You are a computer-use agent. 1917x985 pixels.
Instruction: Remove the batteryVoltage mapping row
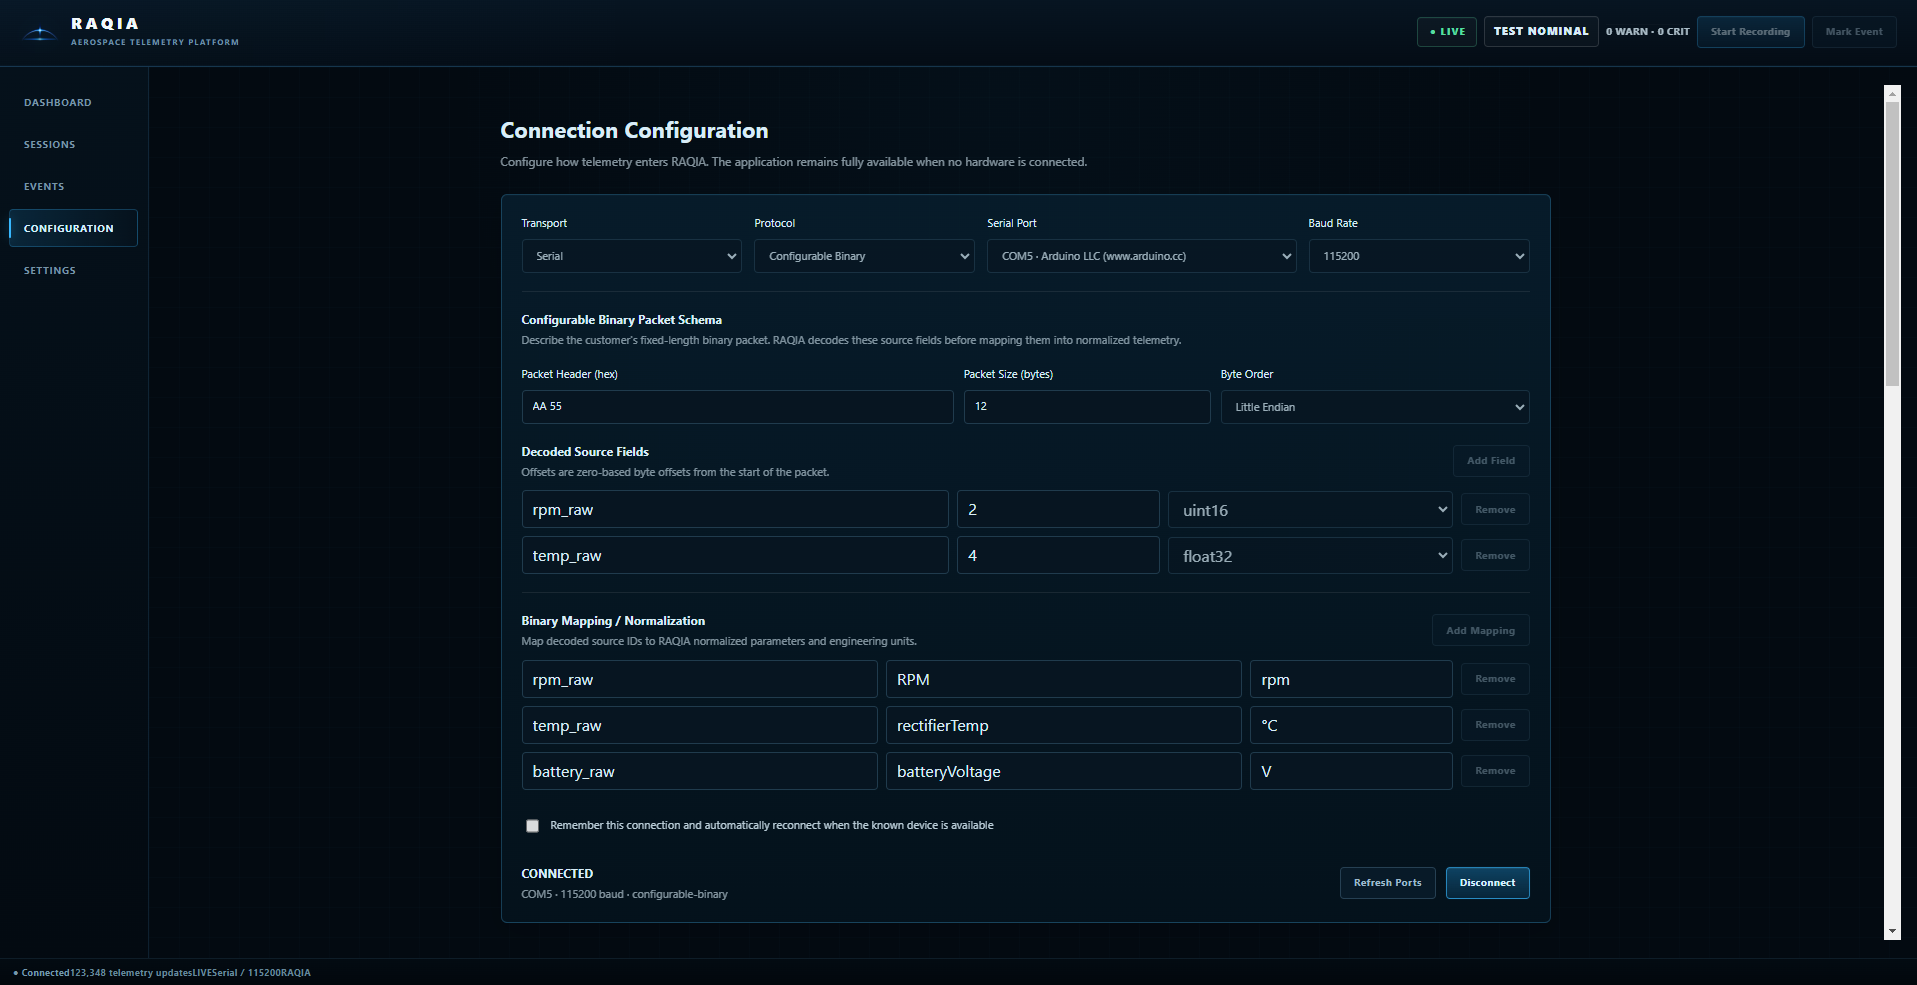pyautogui.click(x=1495, y=771)
